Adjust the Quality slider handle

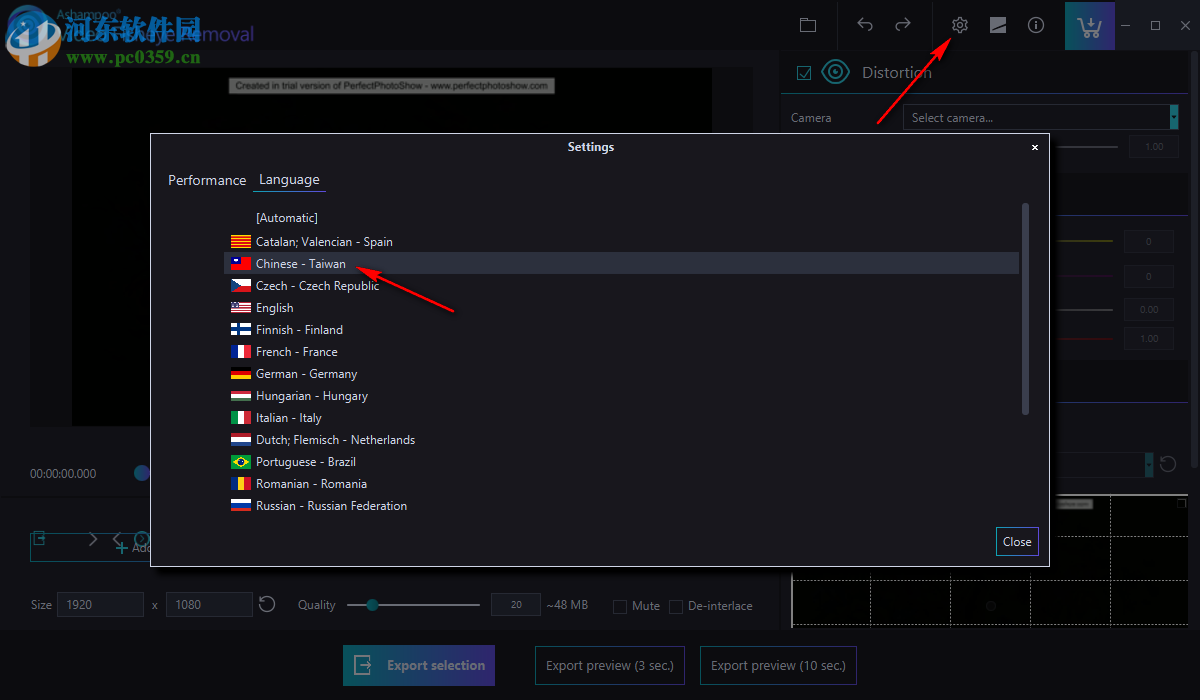tap(372, 605)
